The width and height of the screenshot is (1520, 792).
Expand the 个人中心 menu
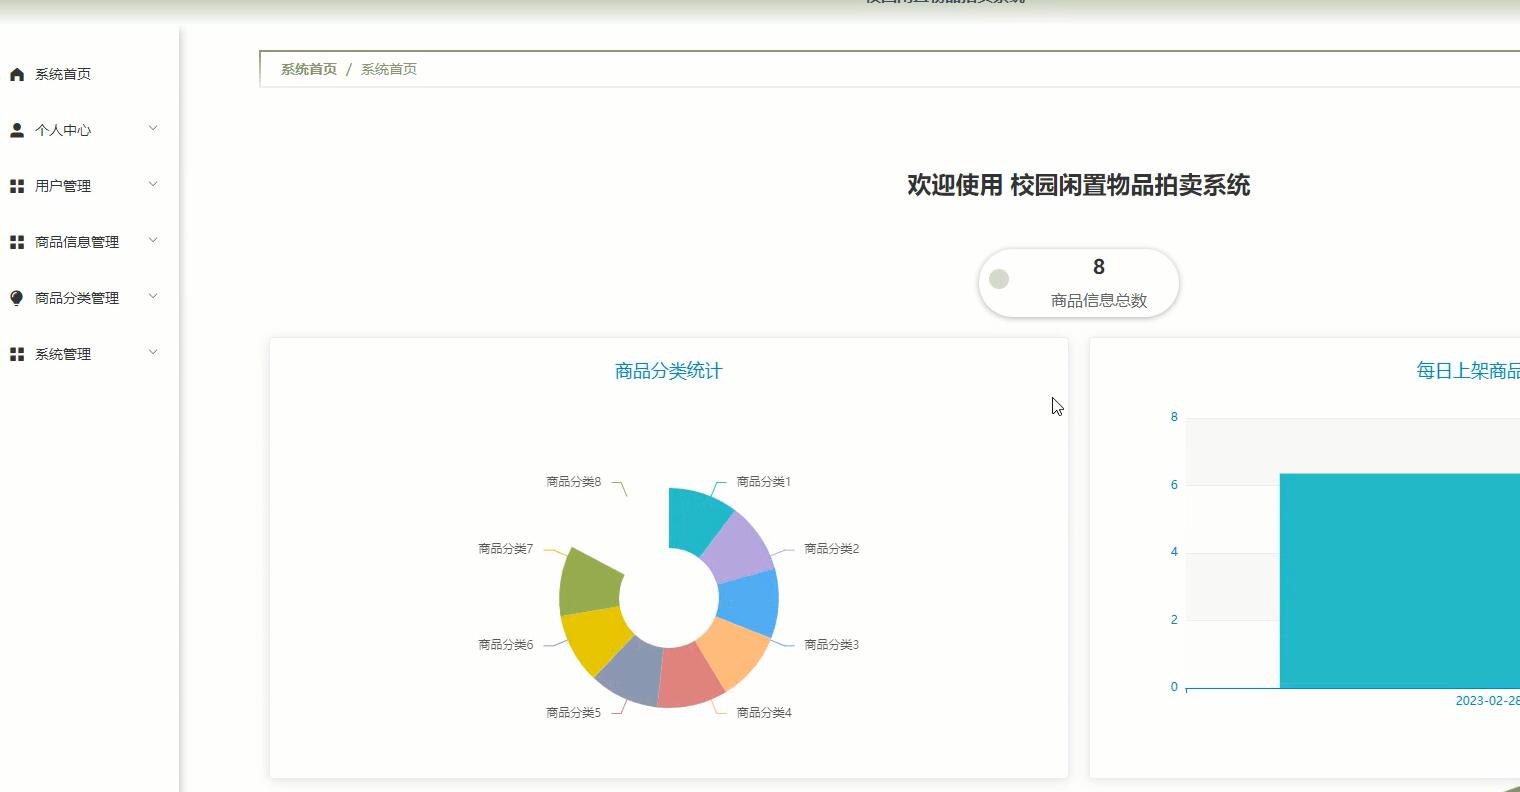151,128
